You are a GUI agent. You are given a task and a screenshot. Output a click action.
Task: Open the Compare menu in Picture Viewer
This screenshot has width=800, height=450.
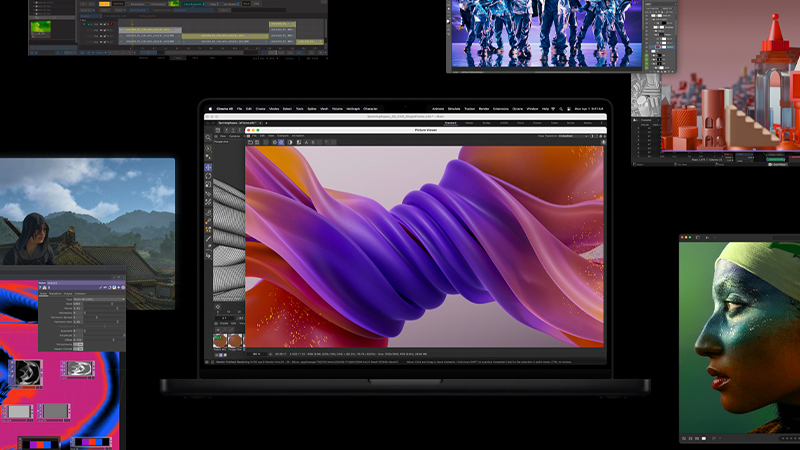click(283, 136)
